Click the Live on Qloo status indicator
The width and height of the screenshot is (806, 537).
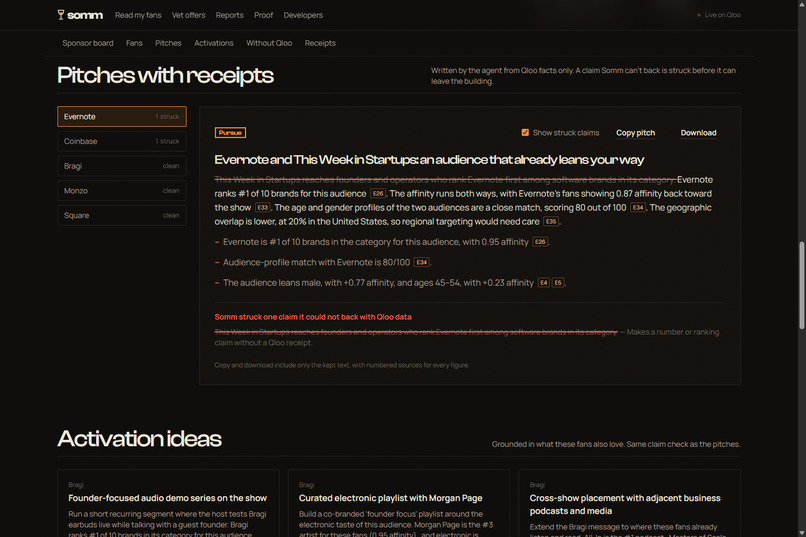(x=719, y=15)
